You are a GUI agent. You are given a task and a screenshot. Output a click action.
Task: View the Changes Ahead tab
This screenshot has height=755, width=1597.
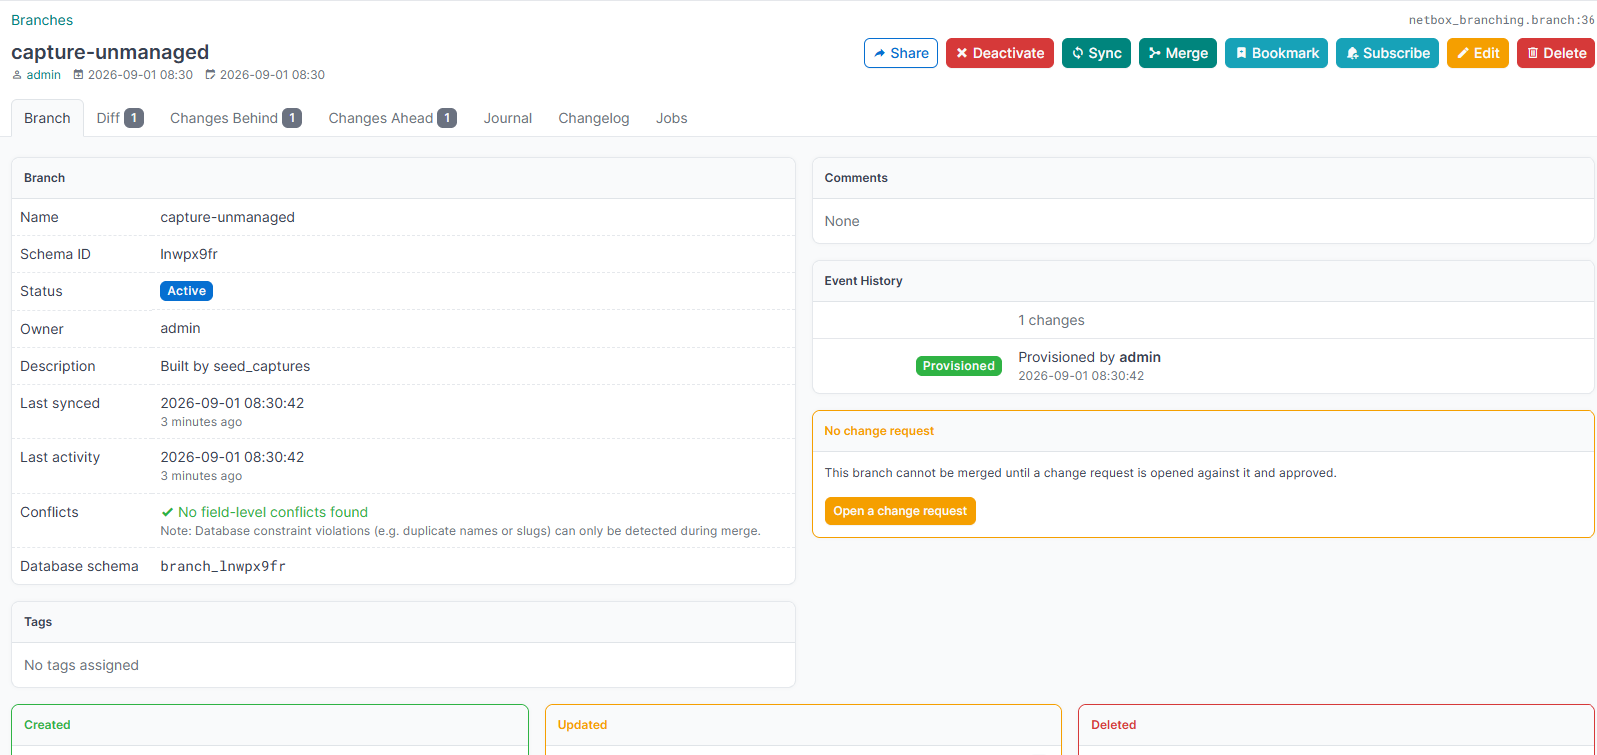coord(392,118)
